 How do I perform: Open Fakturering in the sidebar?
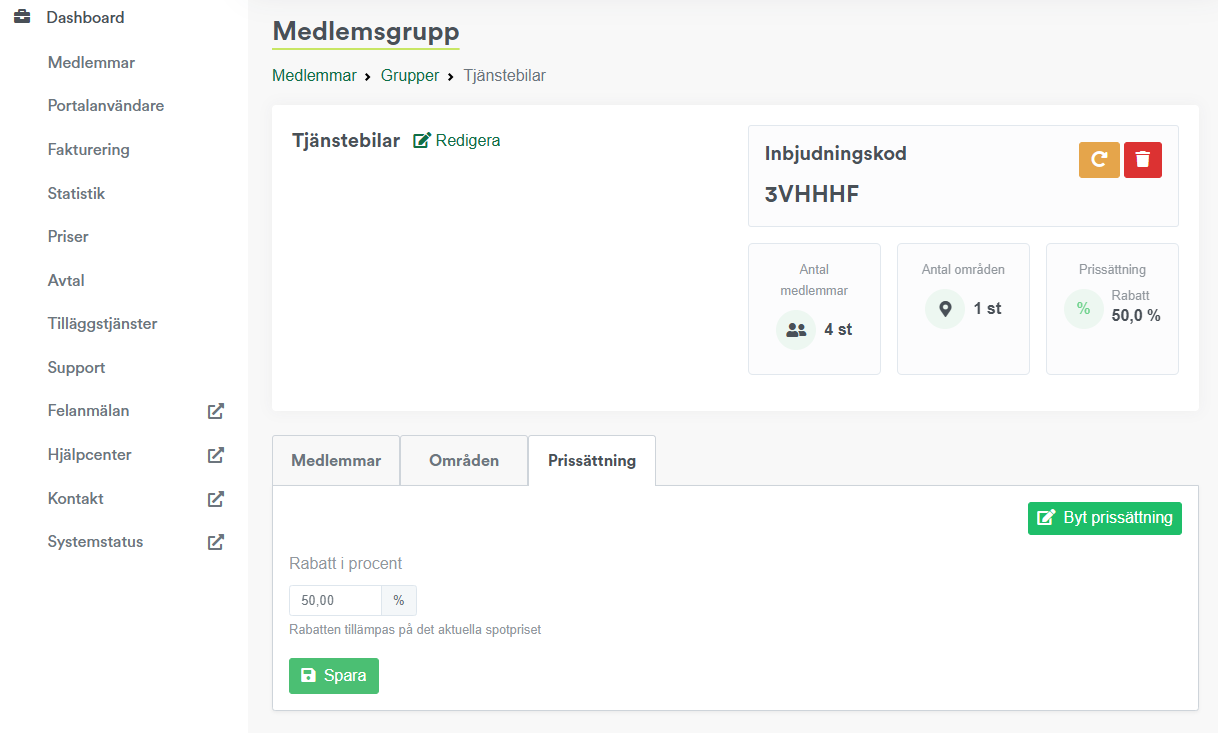click(x=89, y=150)
